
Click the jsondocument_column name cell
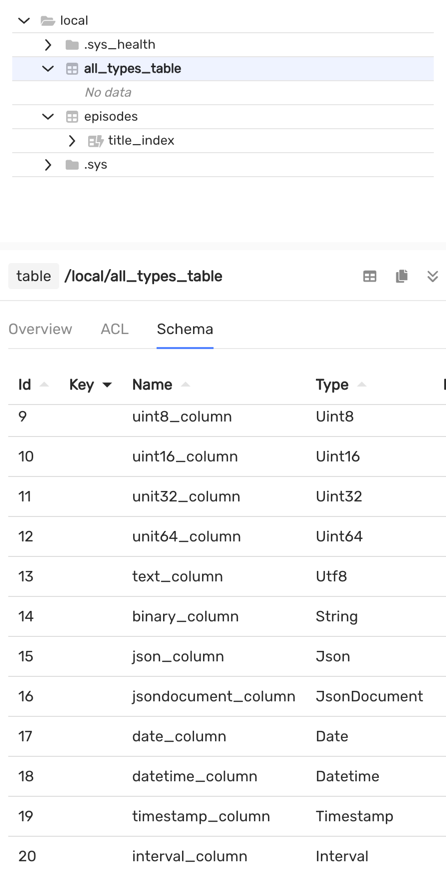pos(213,696)
